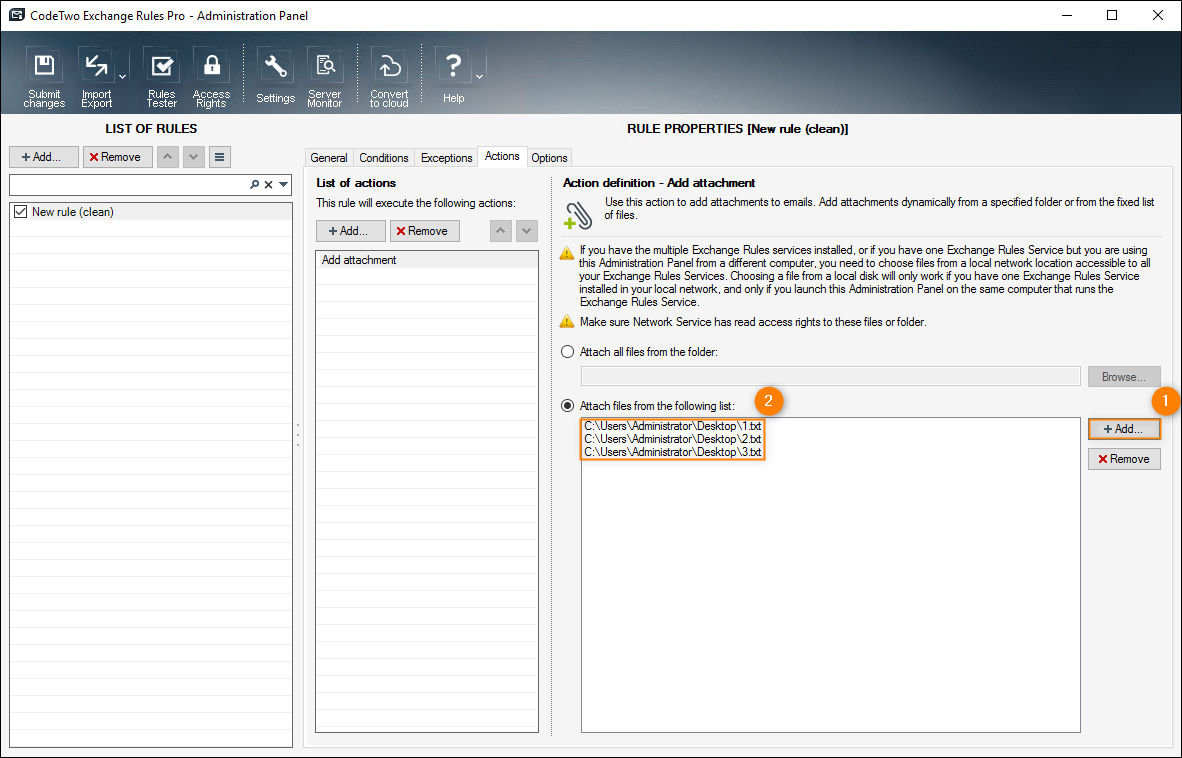Viewport: 1182px width, 758px height.
Task: Toggle the New rule (clean) checkbox
Action: (x=20, y=212)
